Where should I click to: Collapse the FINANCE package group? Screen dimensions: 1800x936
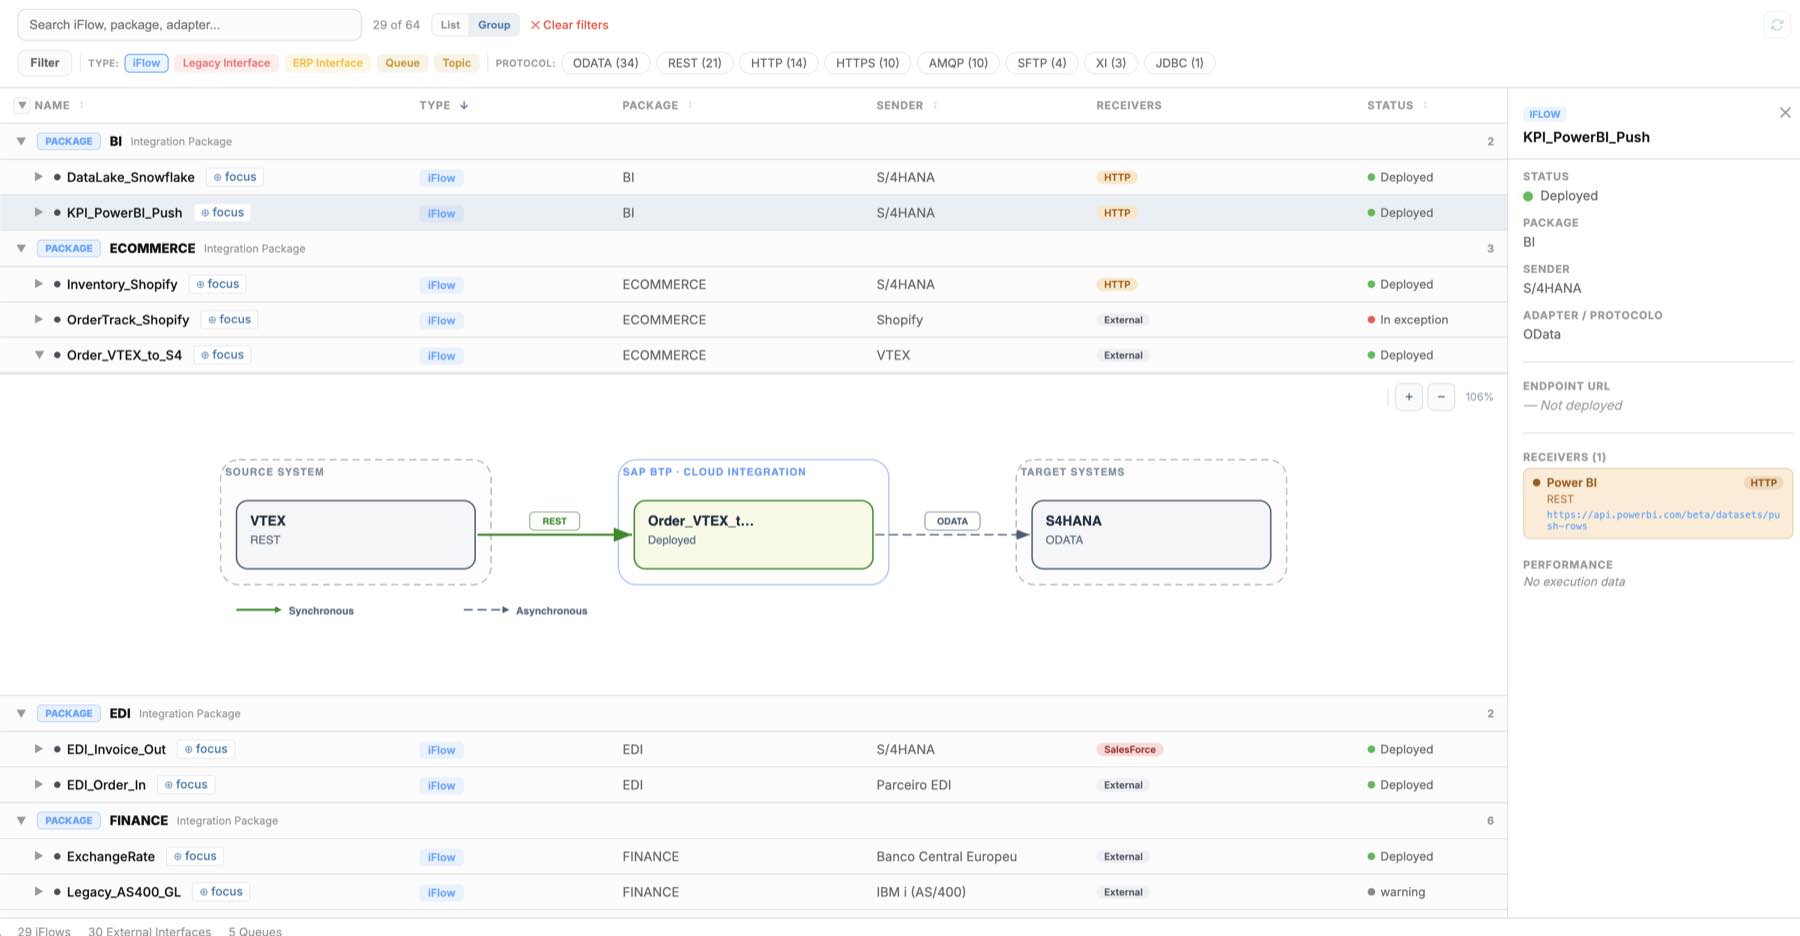21,820
